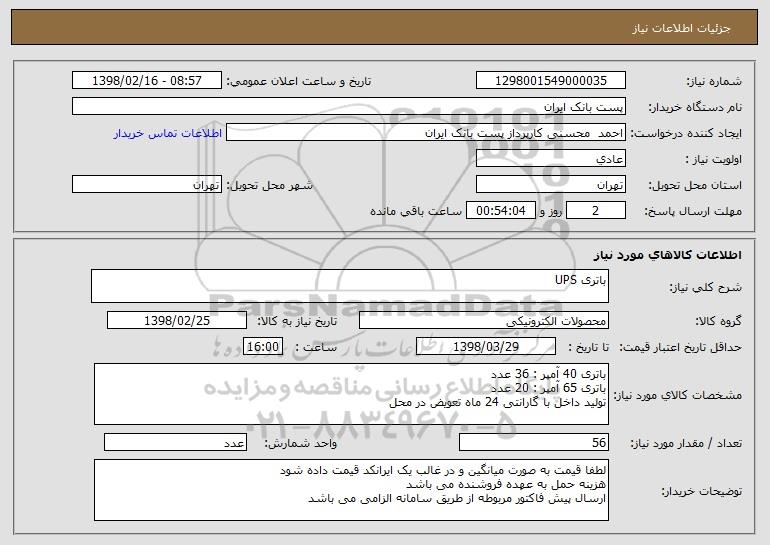Click the label استان محل تحویل
The height and width of the screenshot is (545, 770).
click(x=695, y=186)
